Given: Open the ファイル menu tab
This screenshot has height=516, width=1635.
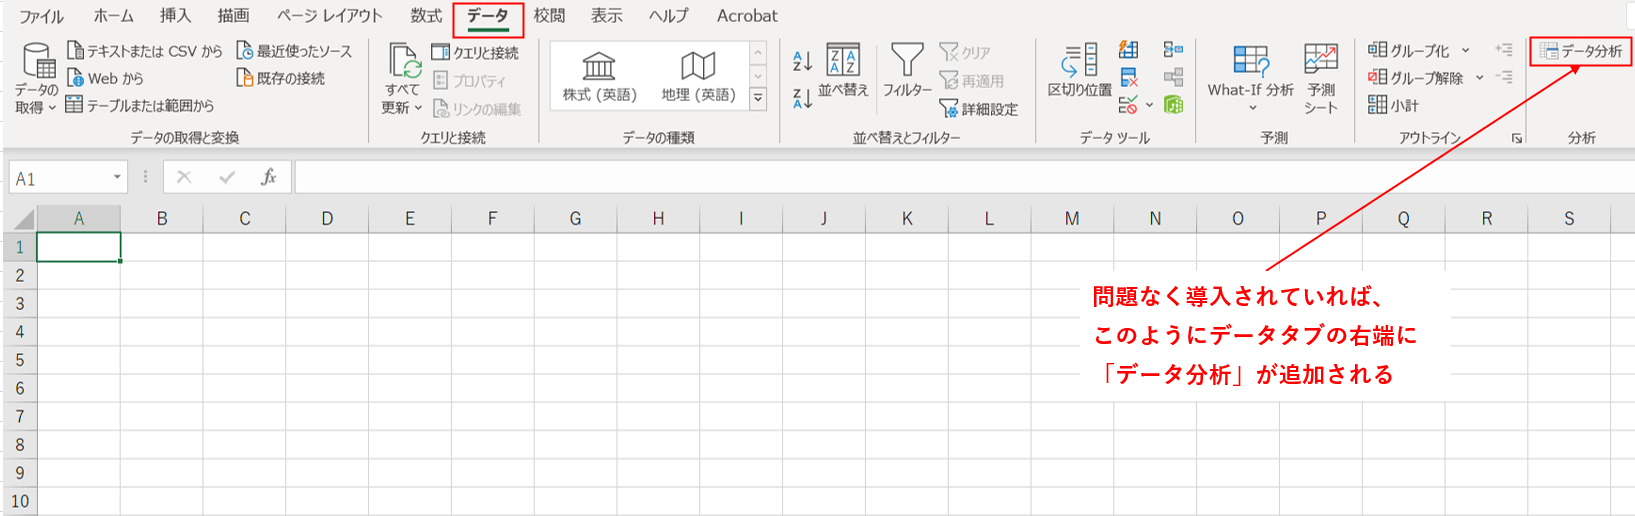Looking at the screenshot, I should tap(41, 16).
